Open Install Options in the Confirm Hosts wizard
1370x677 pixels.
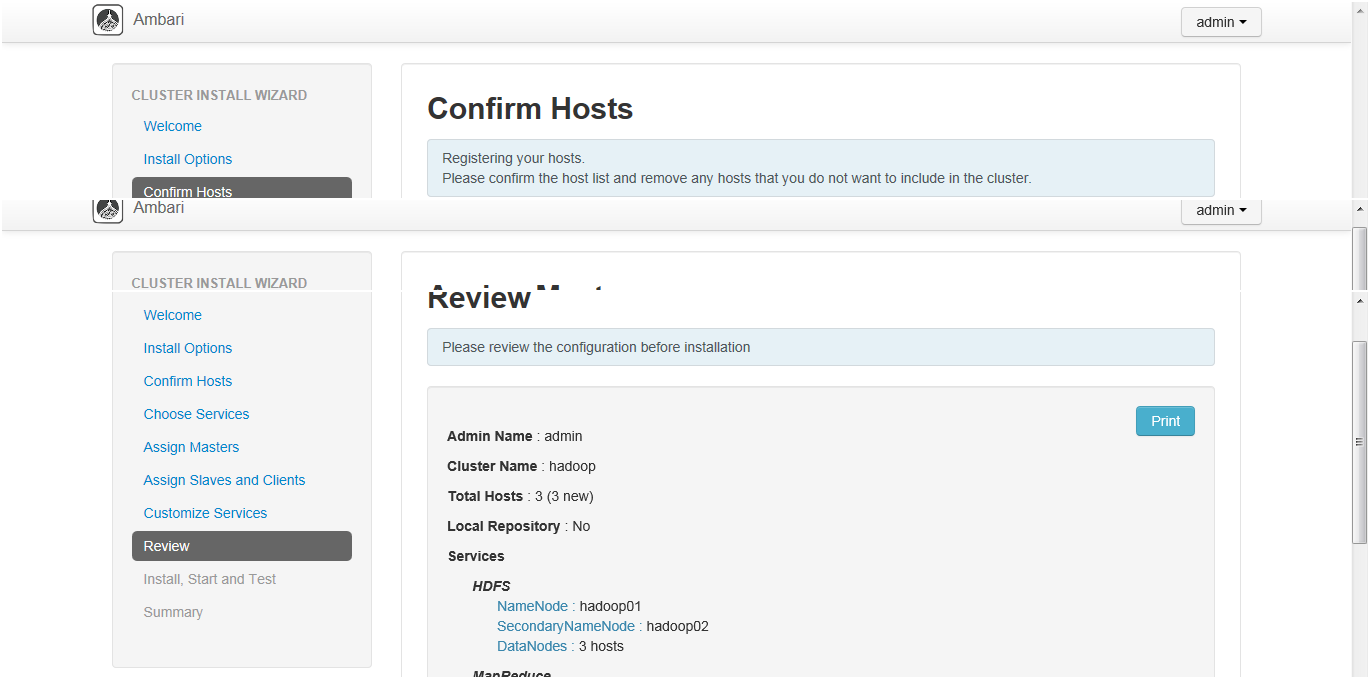188,159
